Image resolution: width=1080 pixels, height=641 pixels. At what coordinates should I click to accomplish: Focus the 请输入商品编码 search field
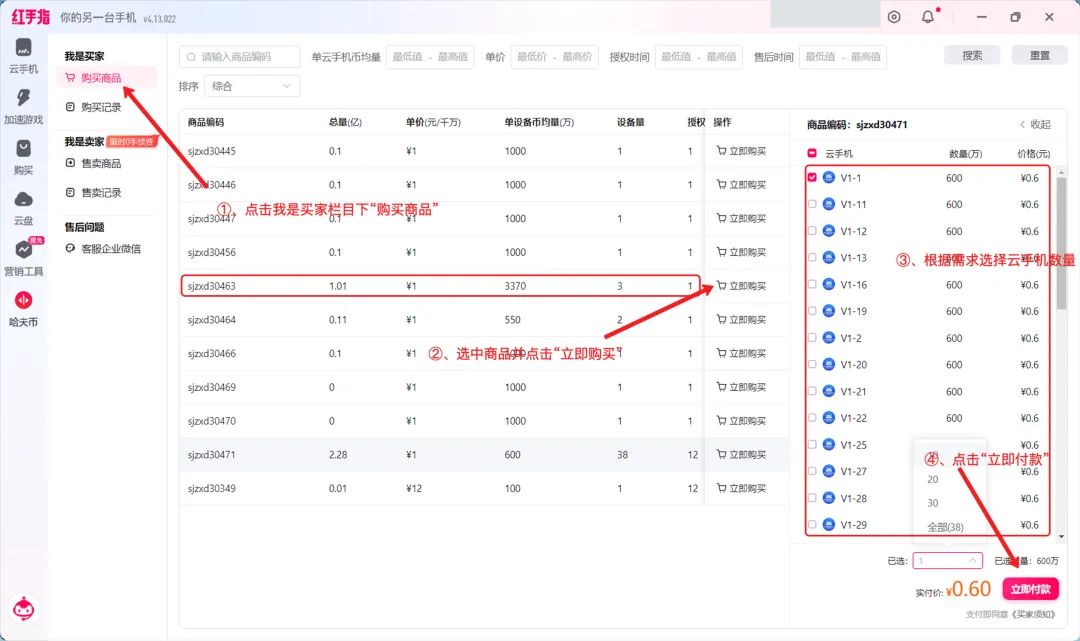click(x=240, y=56)
